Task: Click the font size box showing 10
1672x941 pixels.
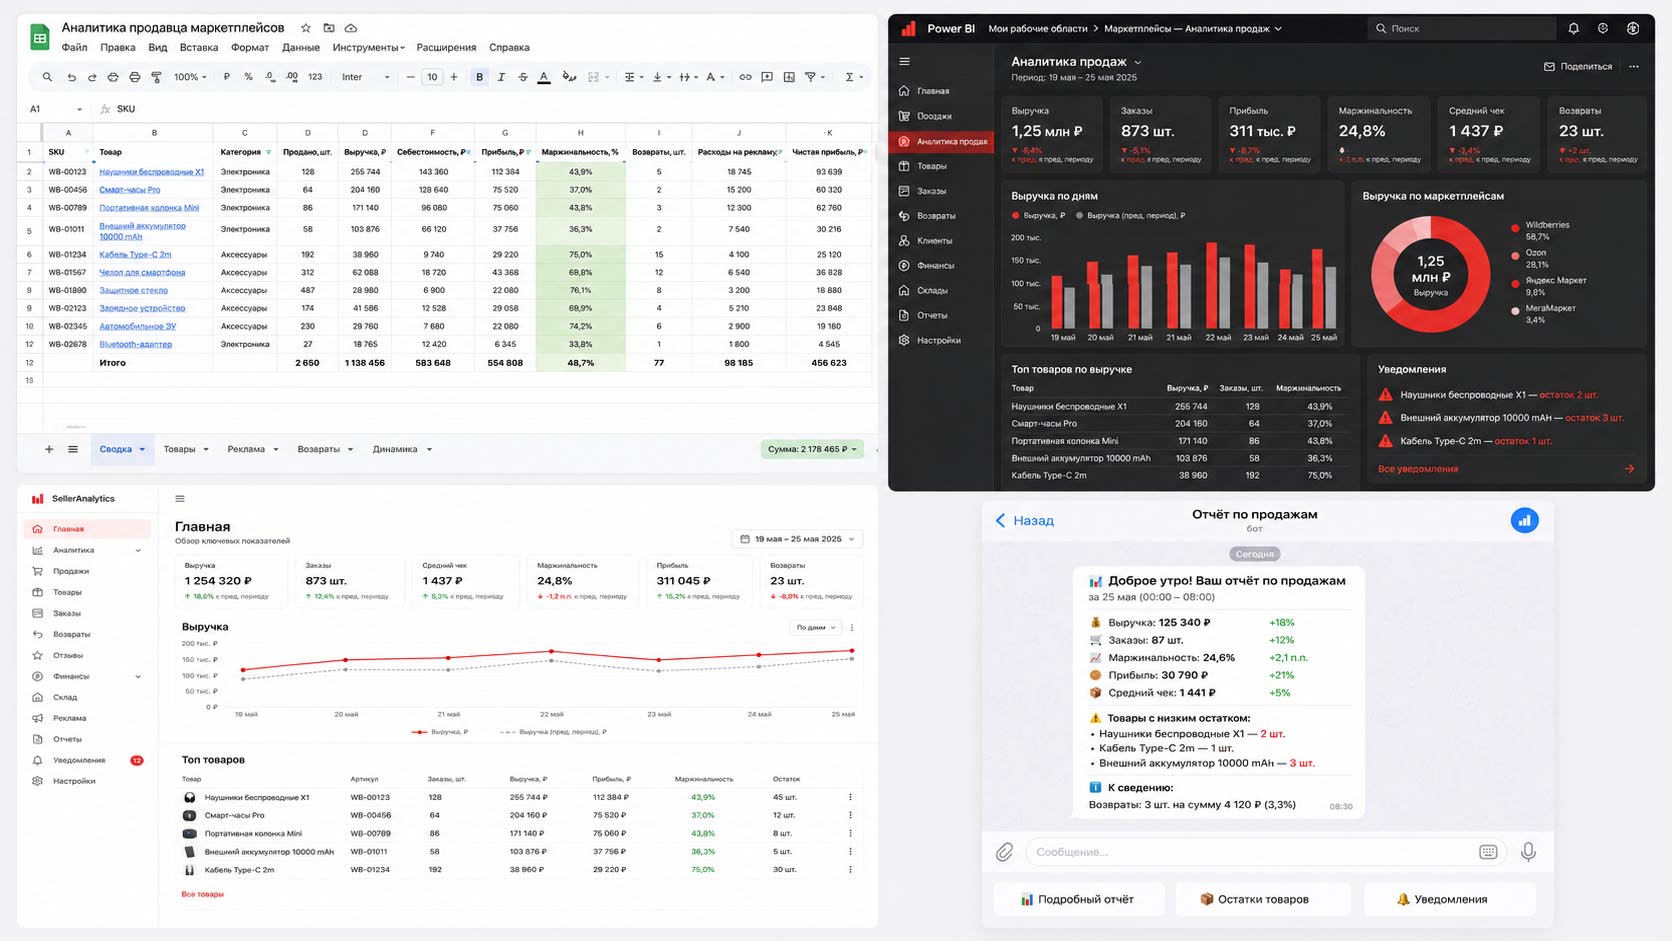Action: coord(432,77)
